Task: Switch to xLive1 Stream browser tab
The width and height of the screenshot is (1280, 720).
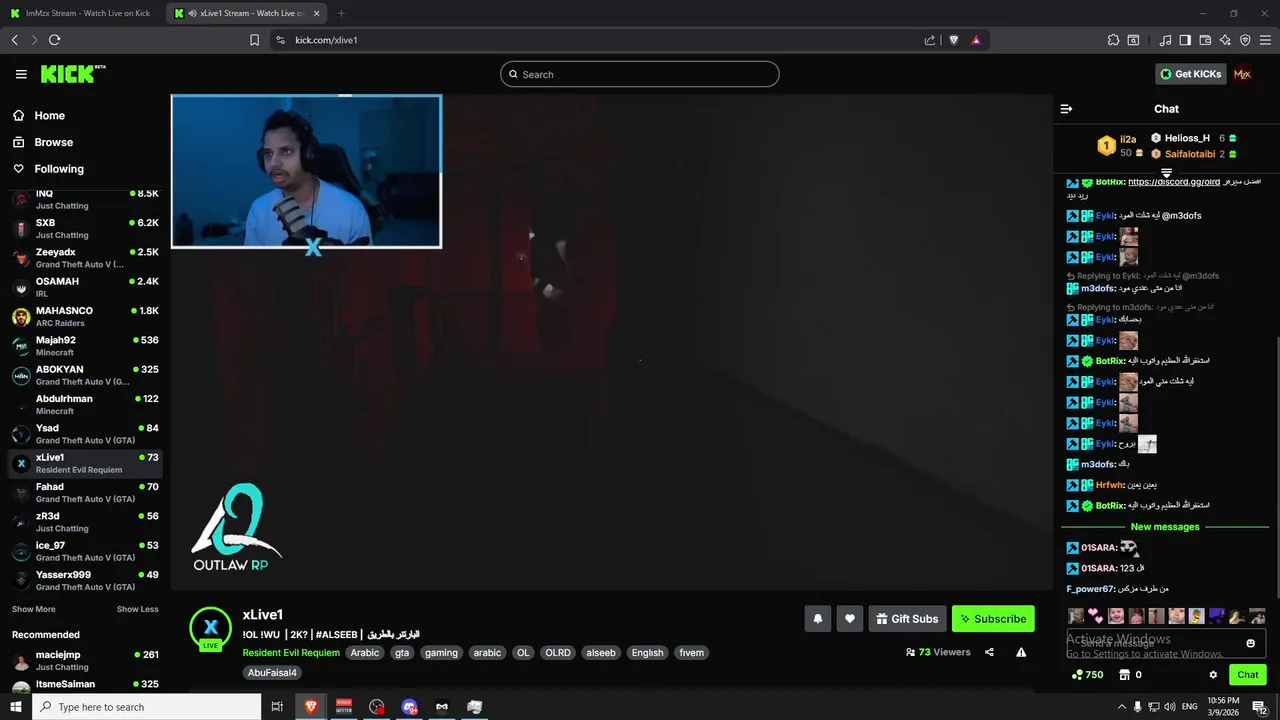Action: click(x=247, y=13)
